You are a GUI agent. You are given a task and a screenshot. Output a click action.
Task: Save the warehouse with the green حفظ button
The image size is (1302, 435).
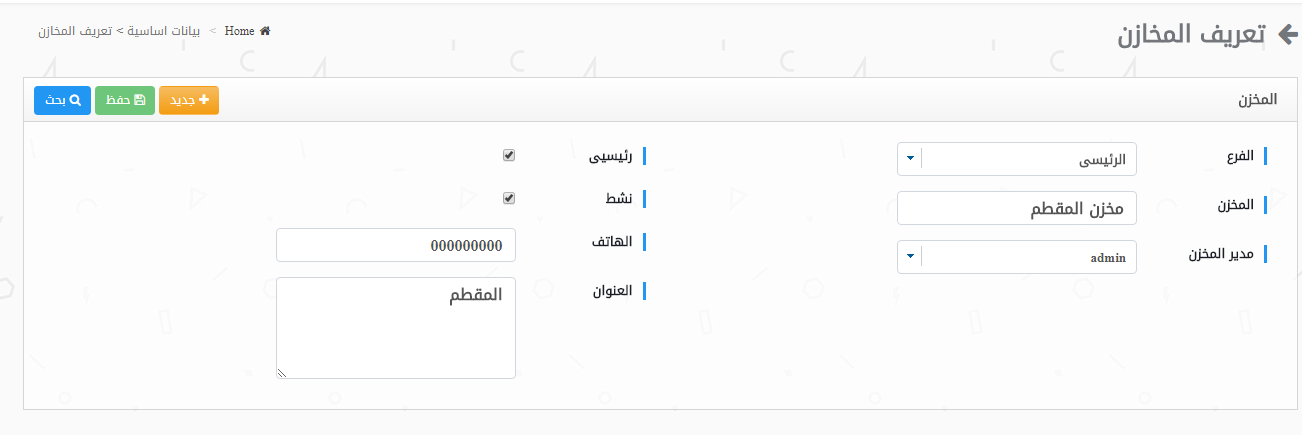point(125,101)
